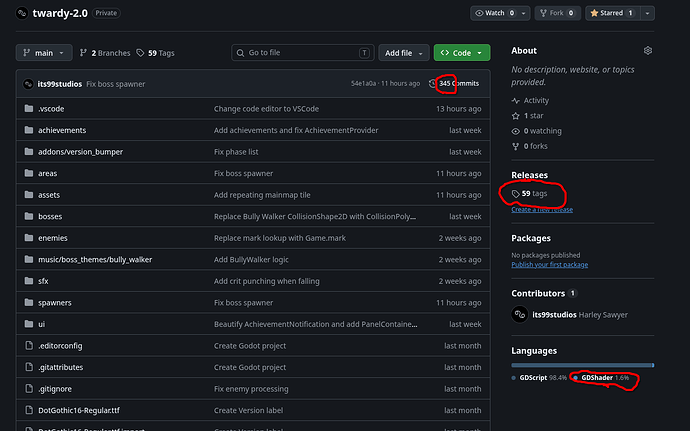Click the .gitignore file icon

(29, 388)
